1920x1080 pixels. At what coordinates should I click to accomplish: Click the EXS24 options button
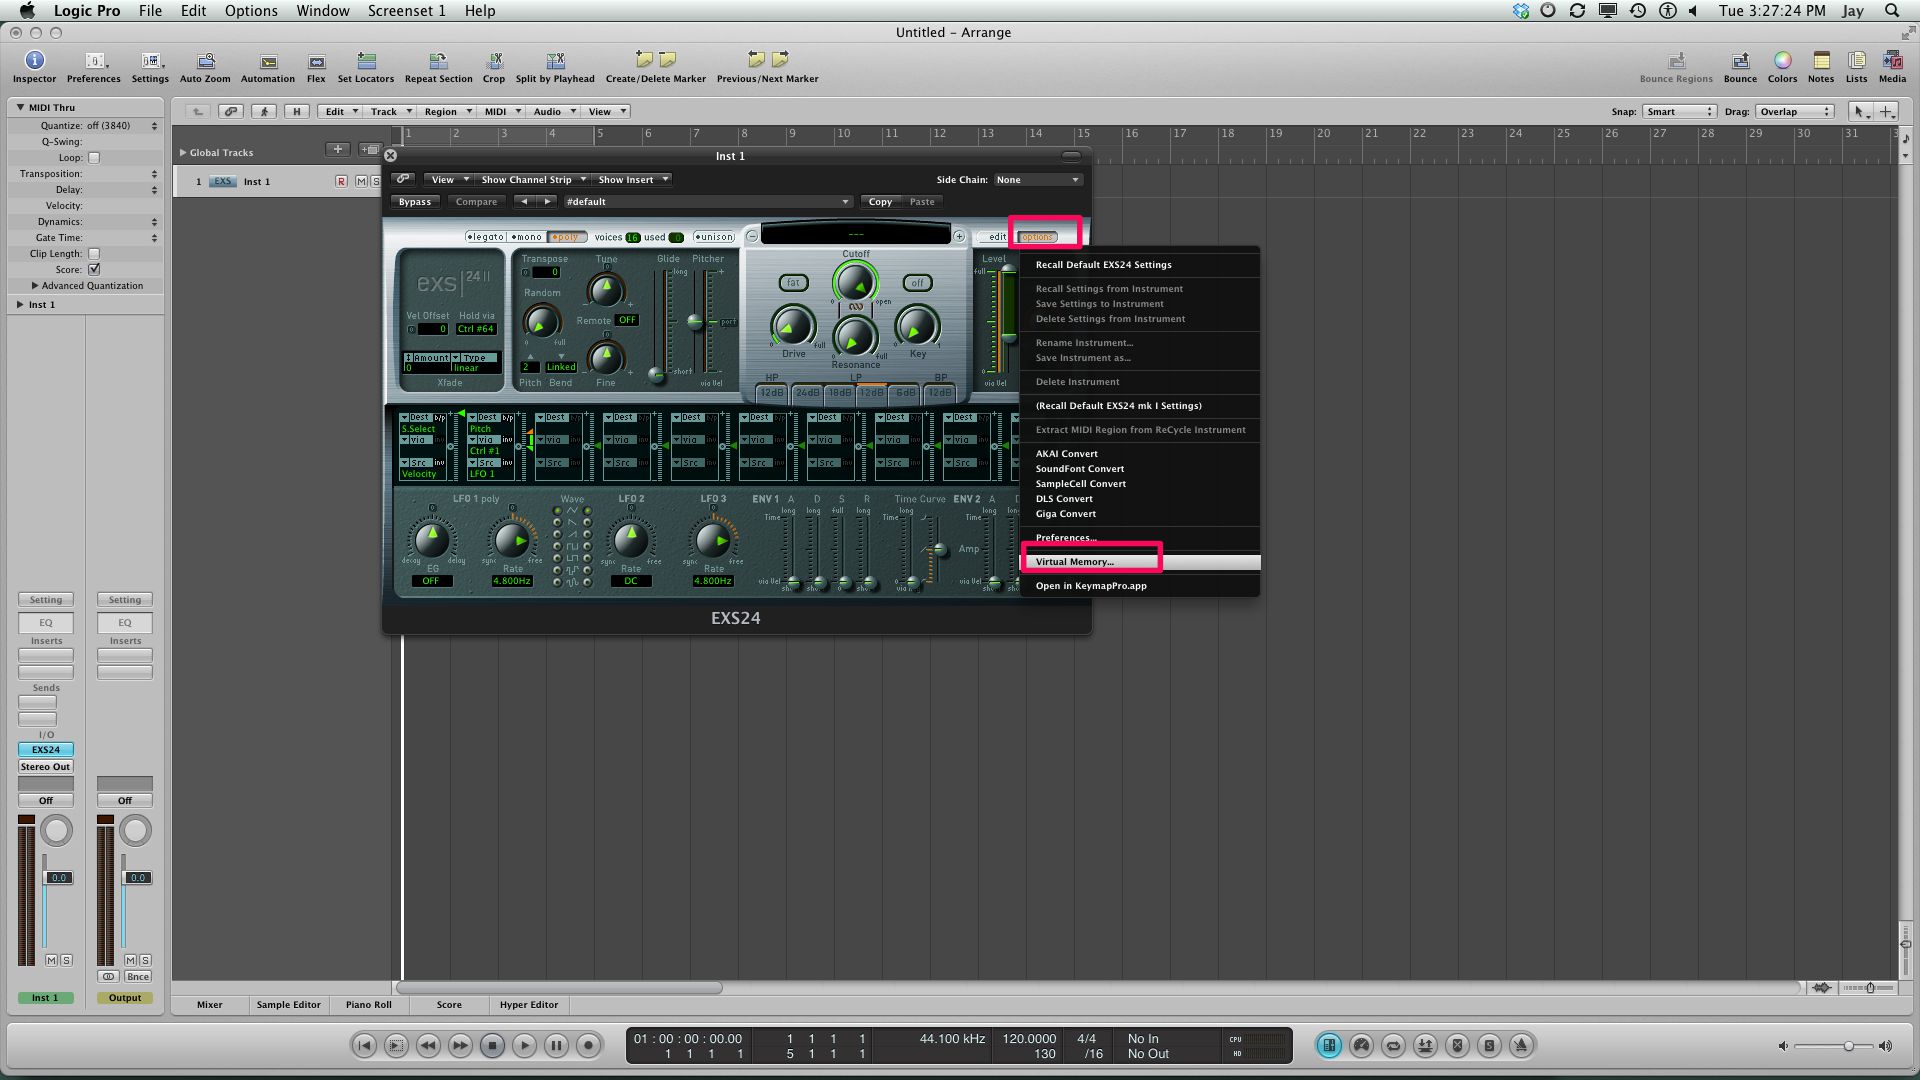point(1037,237)
